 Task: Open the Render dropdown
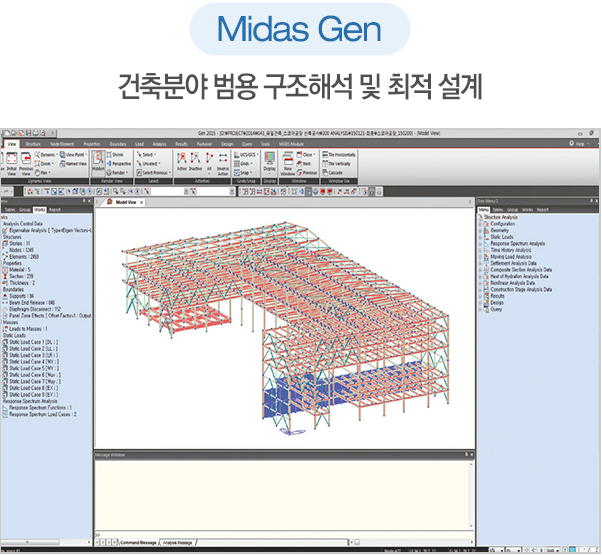[116, 173]
